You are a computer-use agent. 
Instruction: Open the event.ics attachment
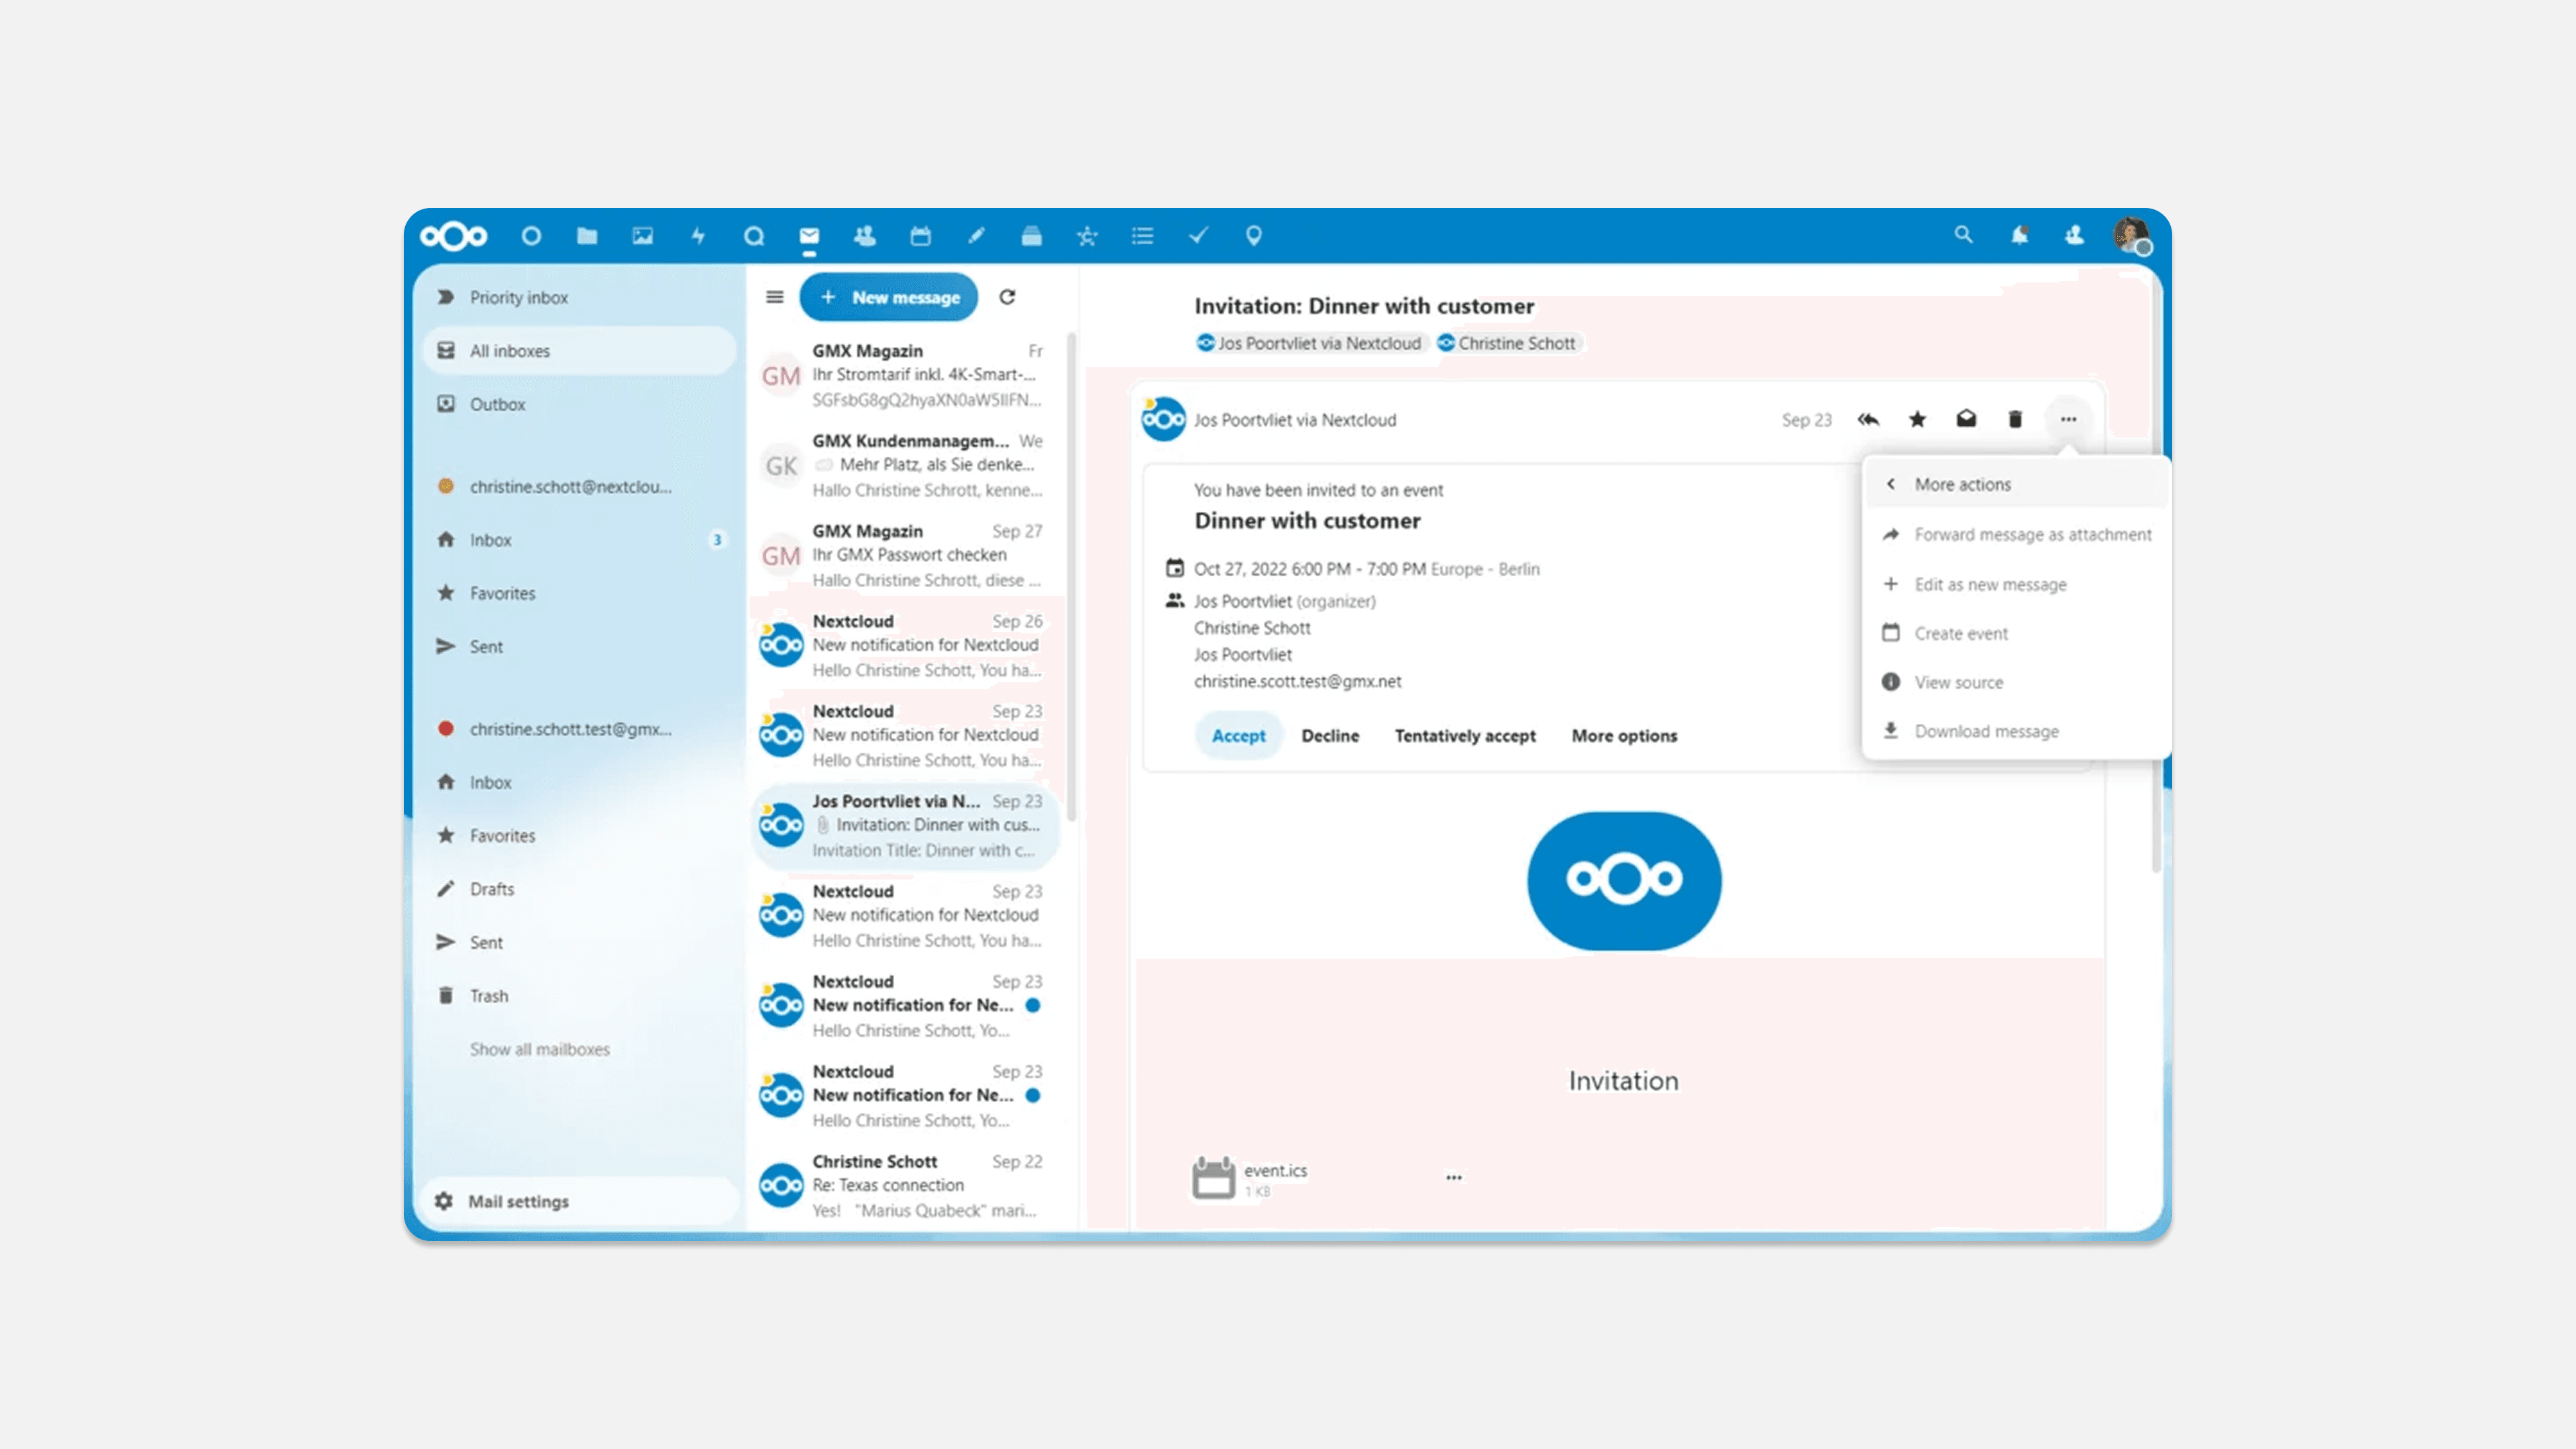1250,1178
